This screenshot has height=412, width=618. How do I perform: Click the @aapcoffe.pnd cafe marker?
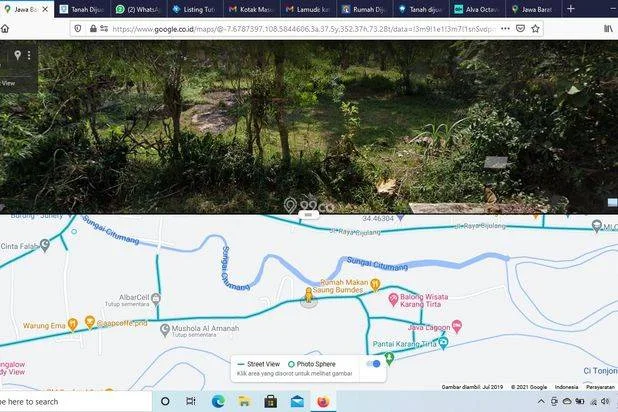pyautogui.click(x=90, y=323)
